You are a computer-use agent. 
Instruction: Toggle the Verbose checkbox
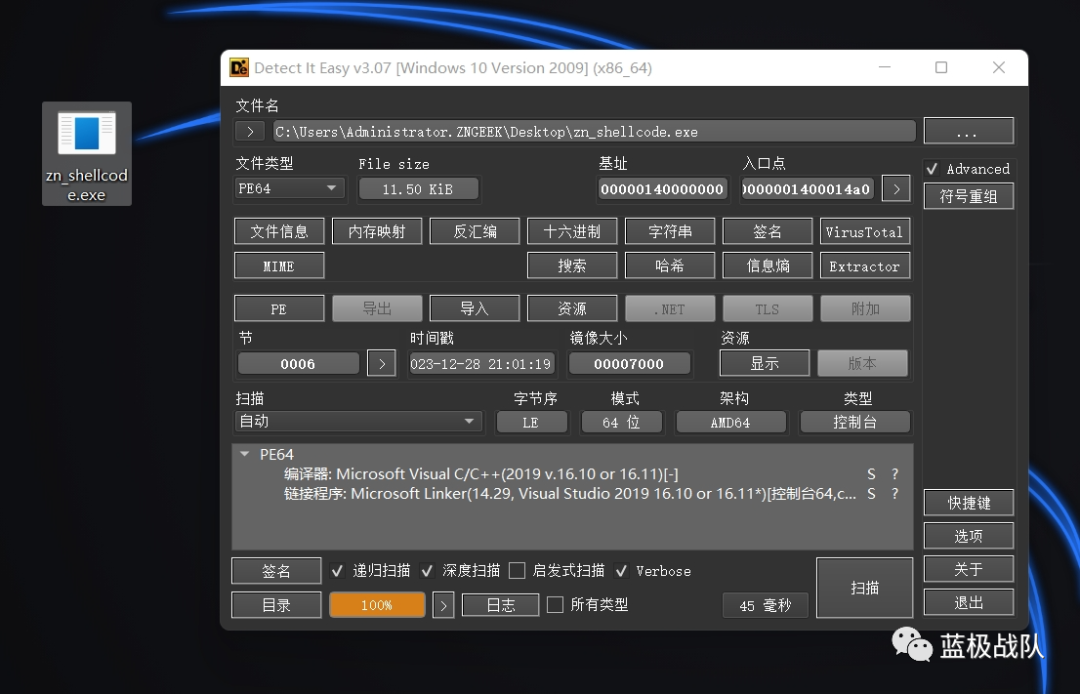[x=621, y=571]
